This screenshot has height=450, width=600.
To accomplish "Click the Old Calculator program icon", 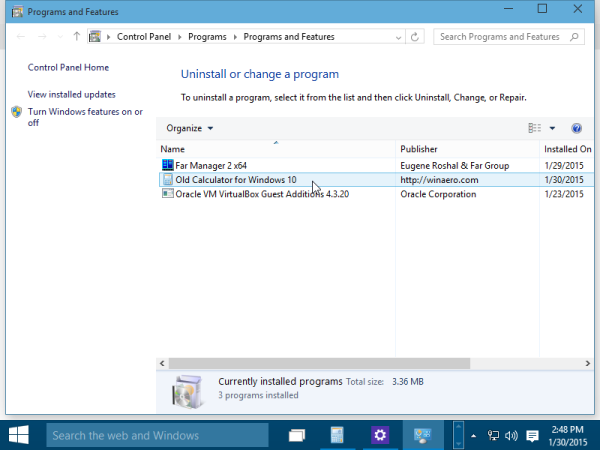I will [x=168, y=179].
